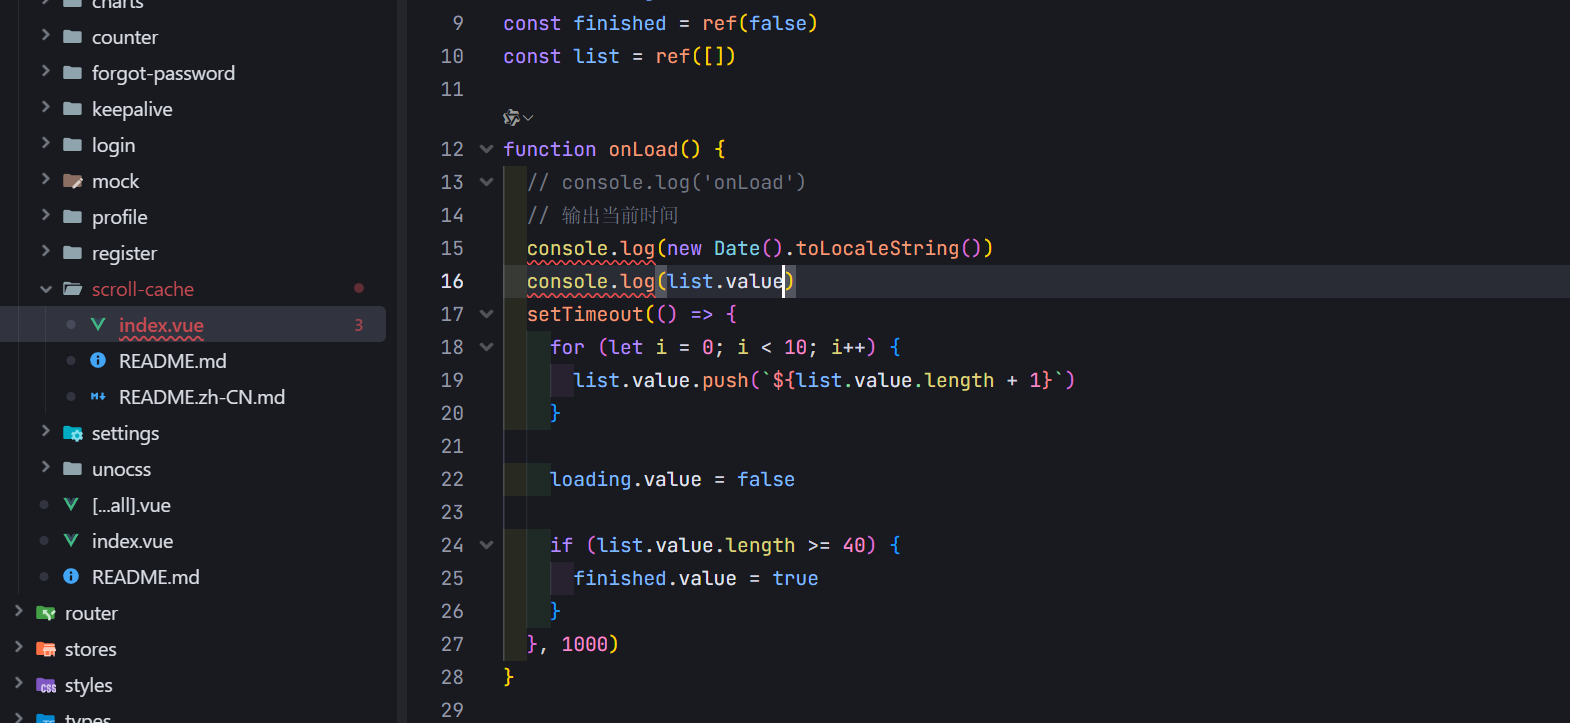Click the Vue icon beside the modified index.vue
The height and width of the screenshot is (723, 1570).
click(x=98, y=325)
